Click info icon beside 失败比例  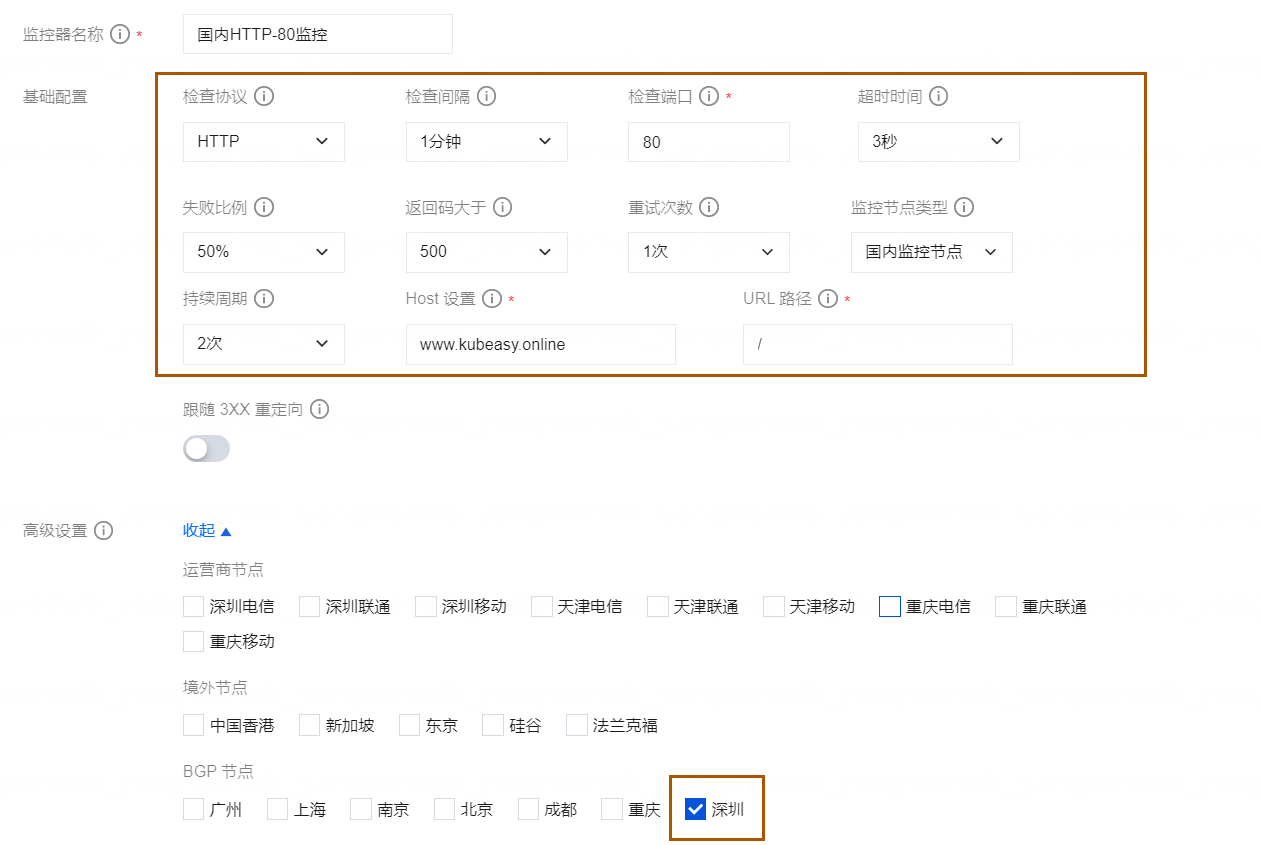(x=264, y=207)
